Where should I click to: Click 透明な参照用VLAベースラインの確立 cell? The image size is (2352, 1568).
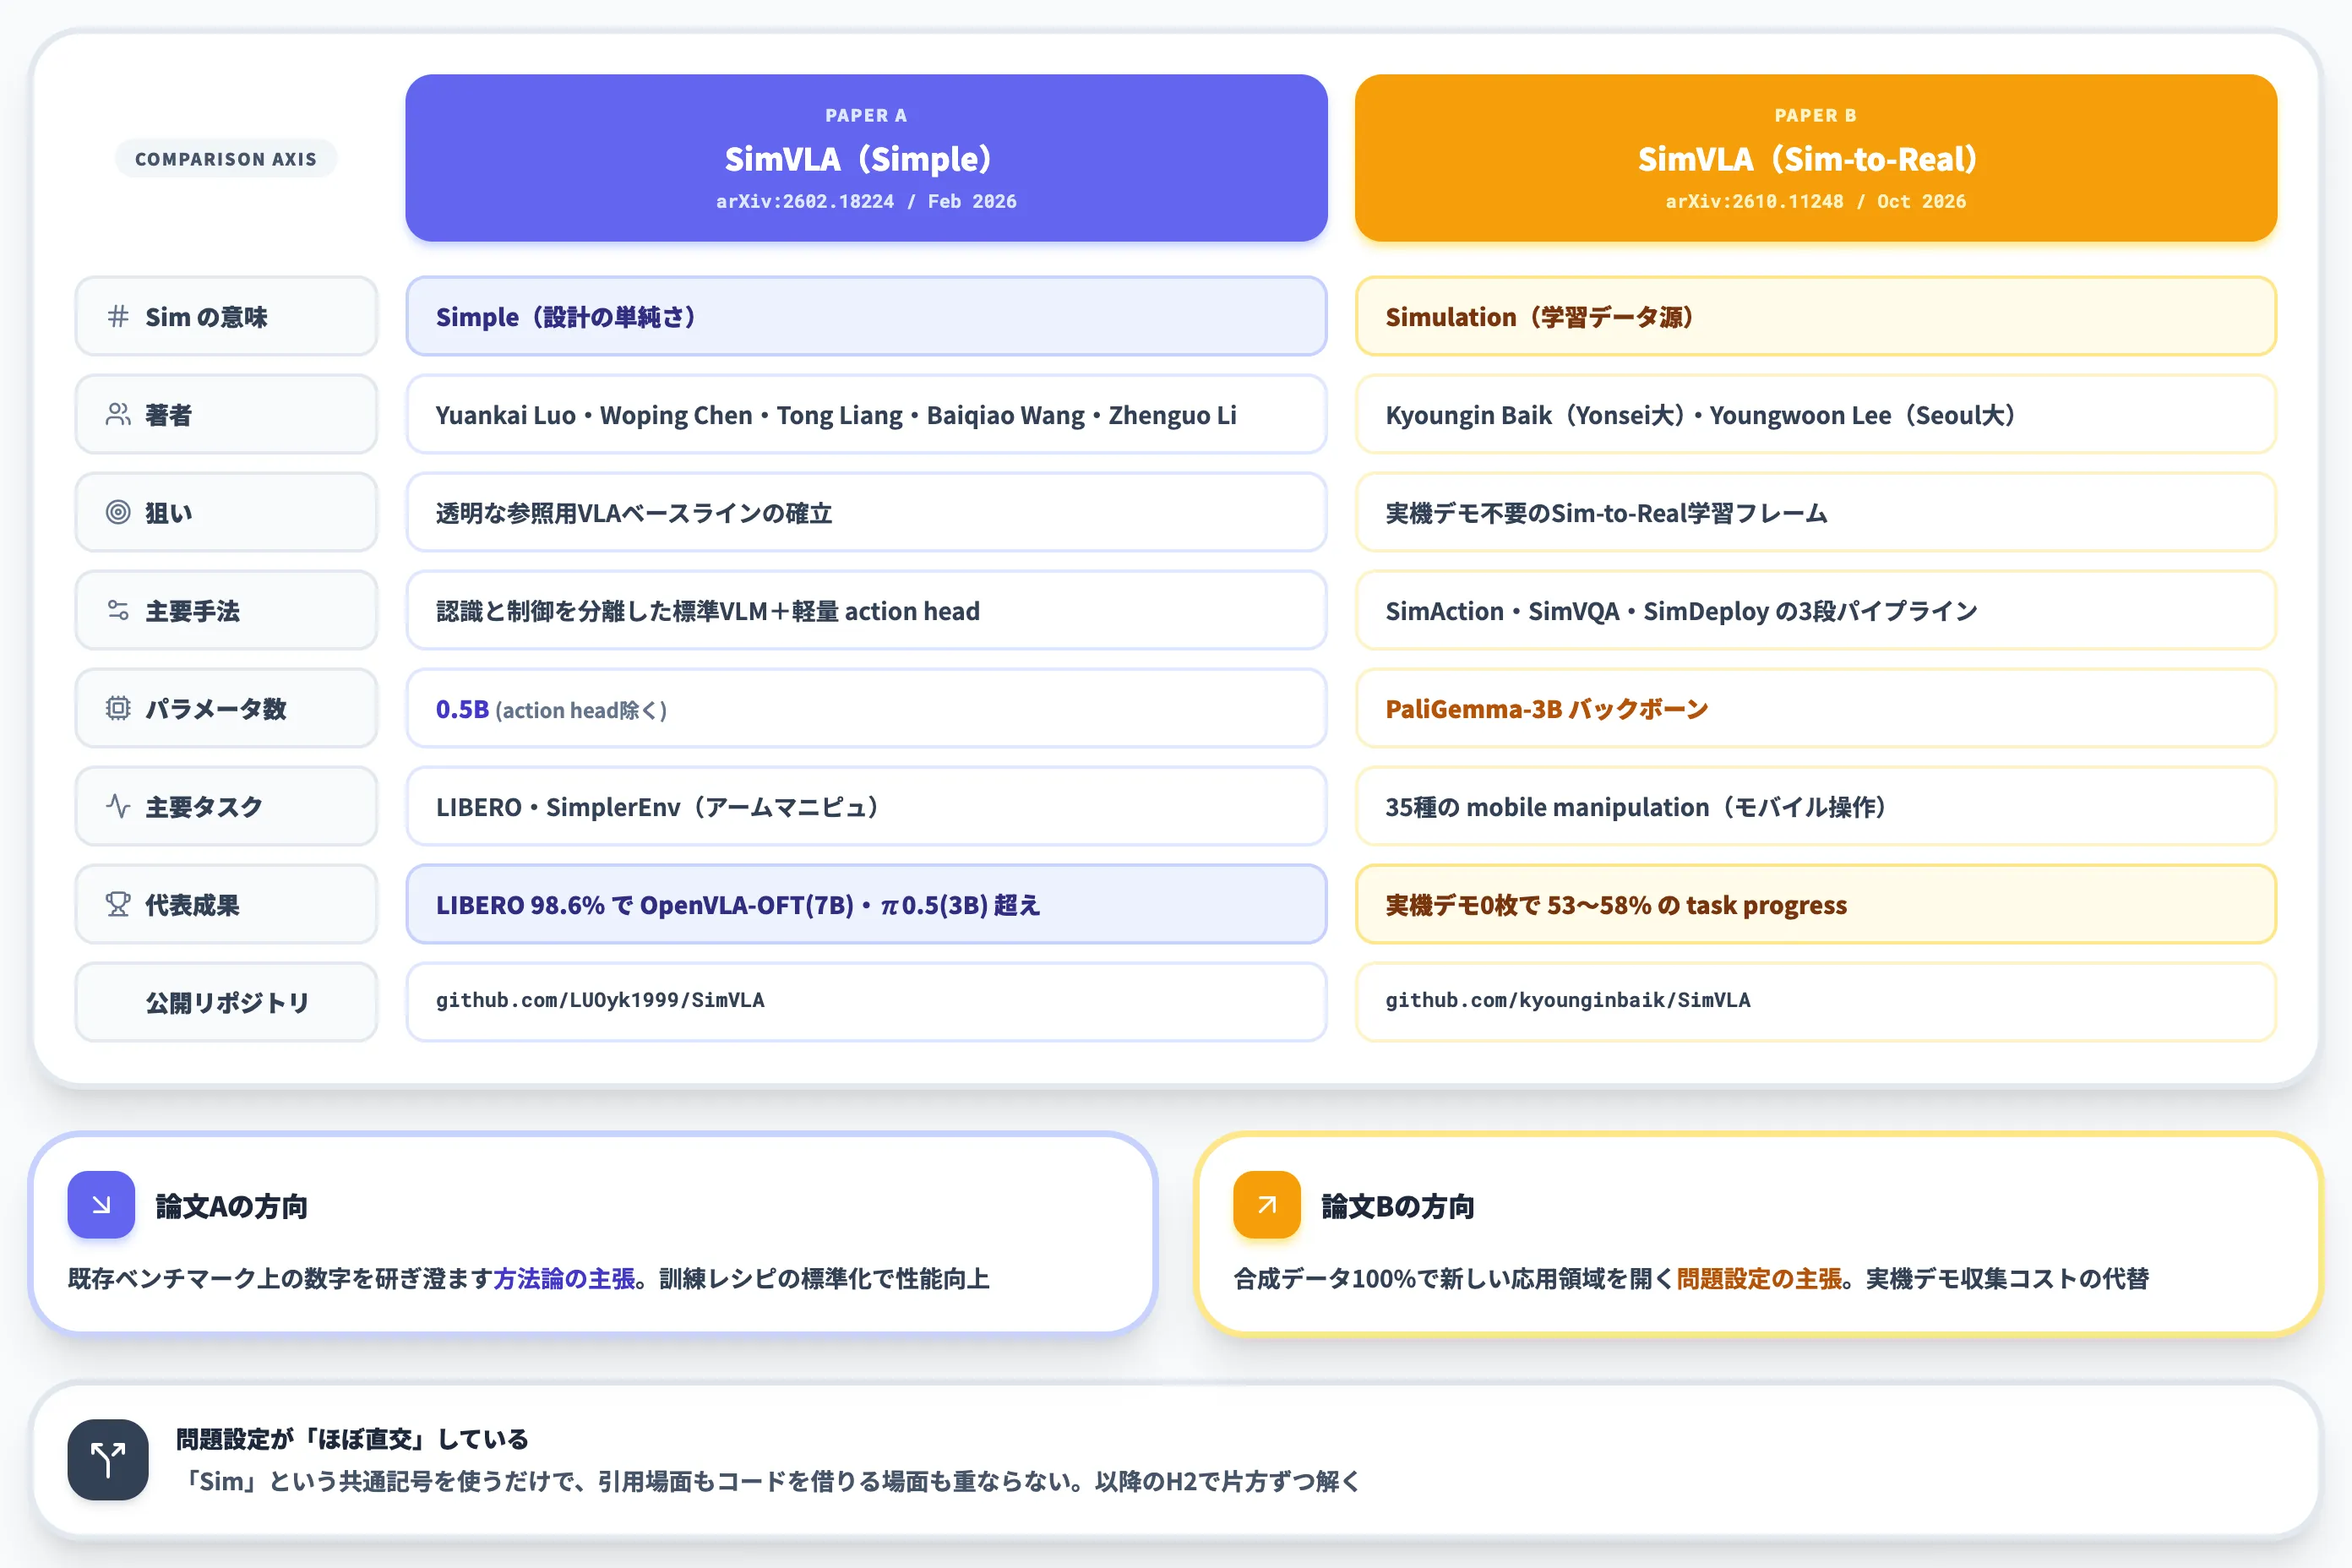pyautogui.click(x=866, y=512)
